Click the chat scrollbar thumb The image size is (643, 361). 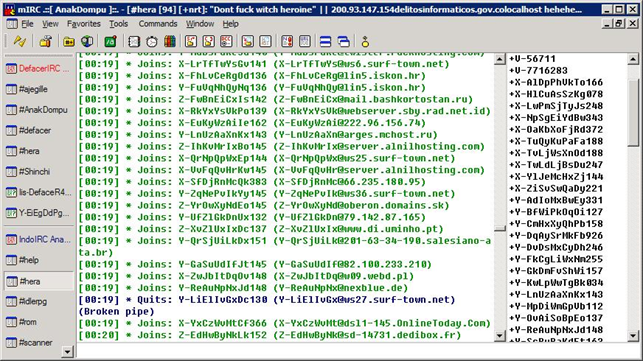pos(499,229)
